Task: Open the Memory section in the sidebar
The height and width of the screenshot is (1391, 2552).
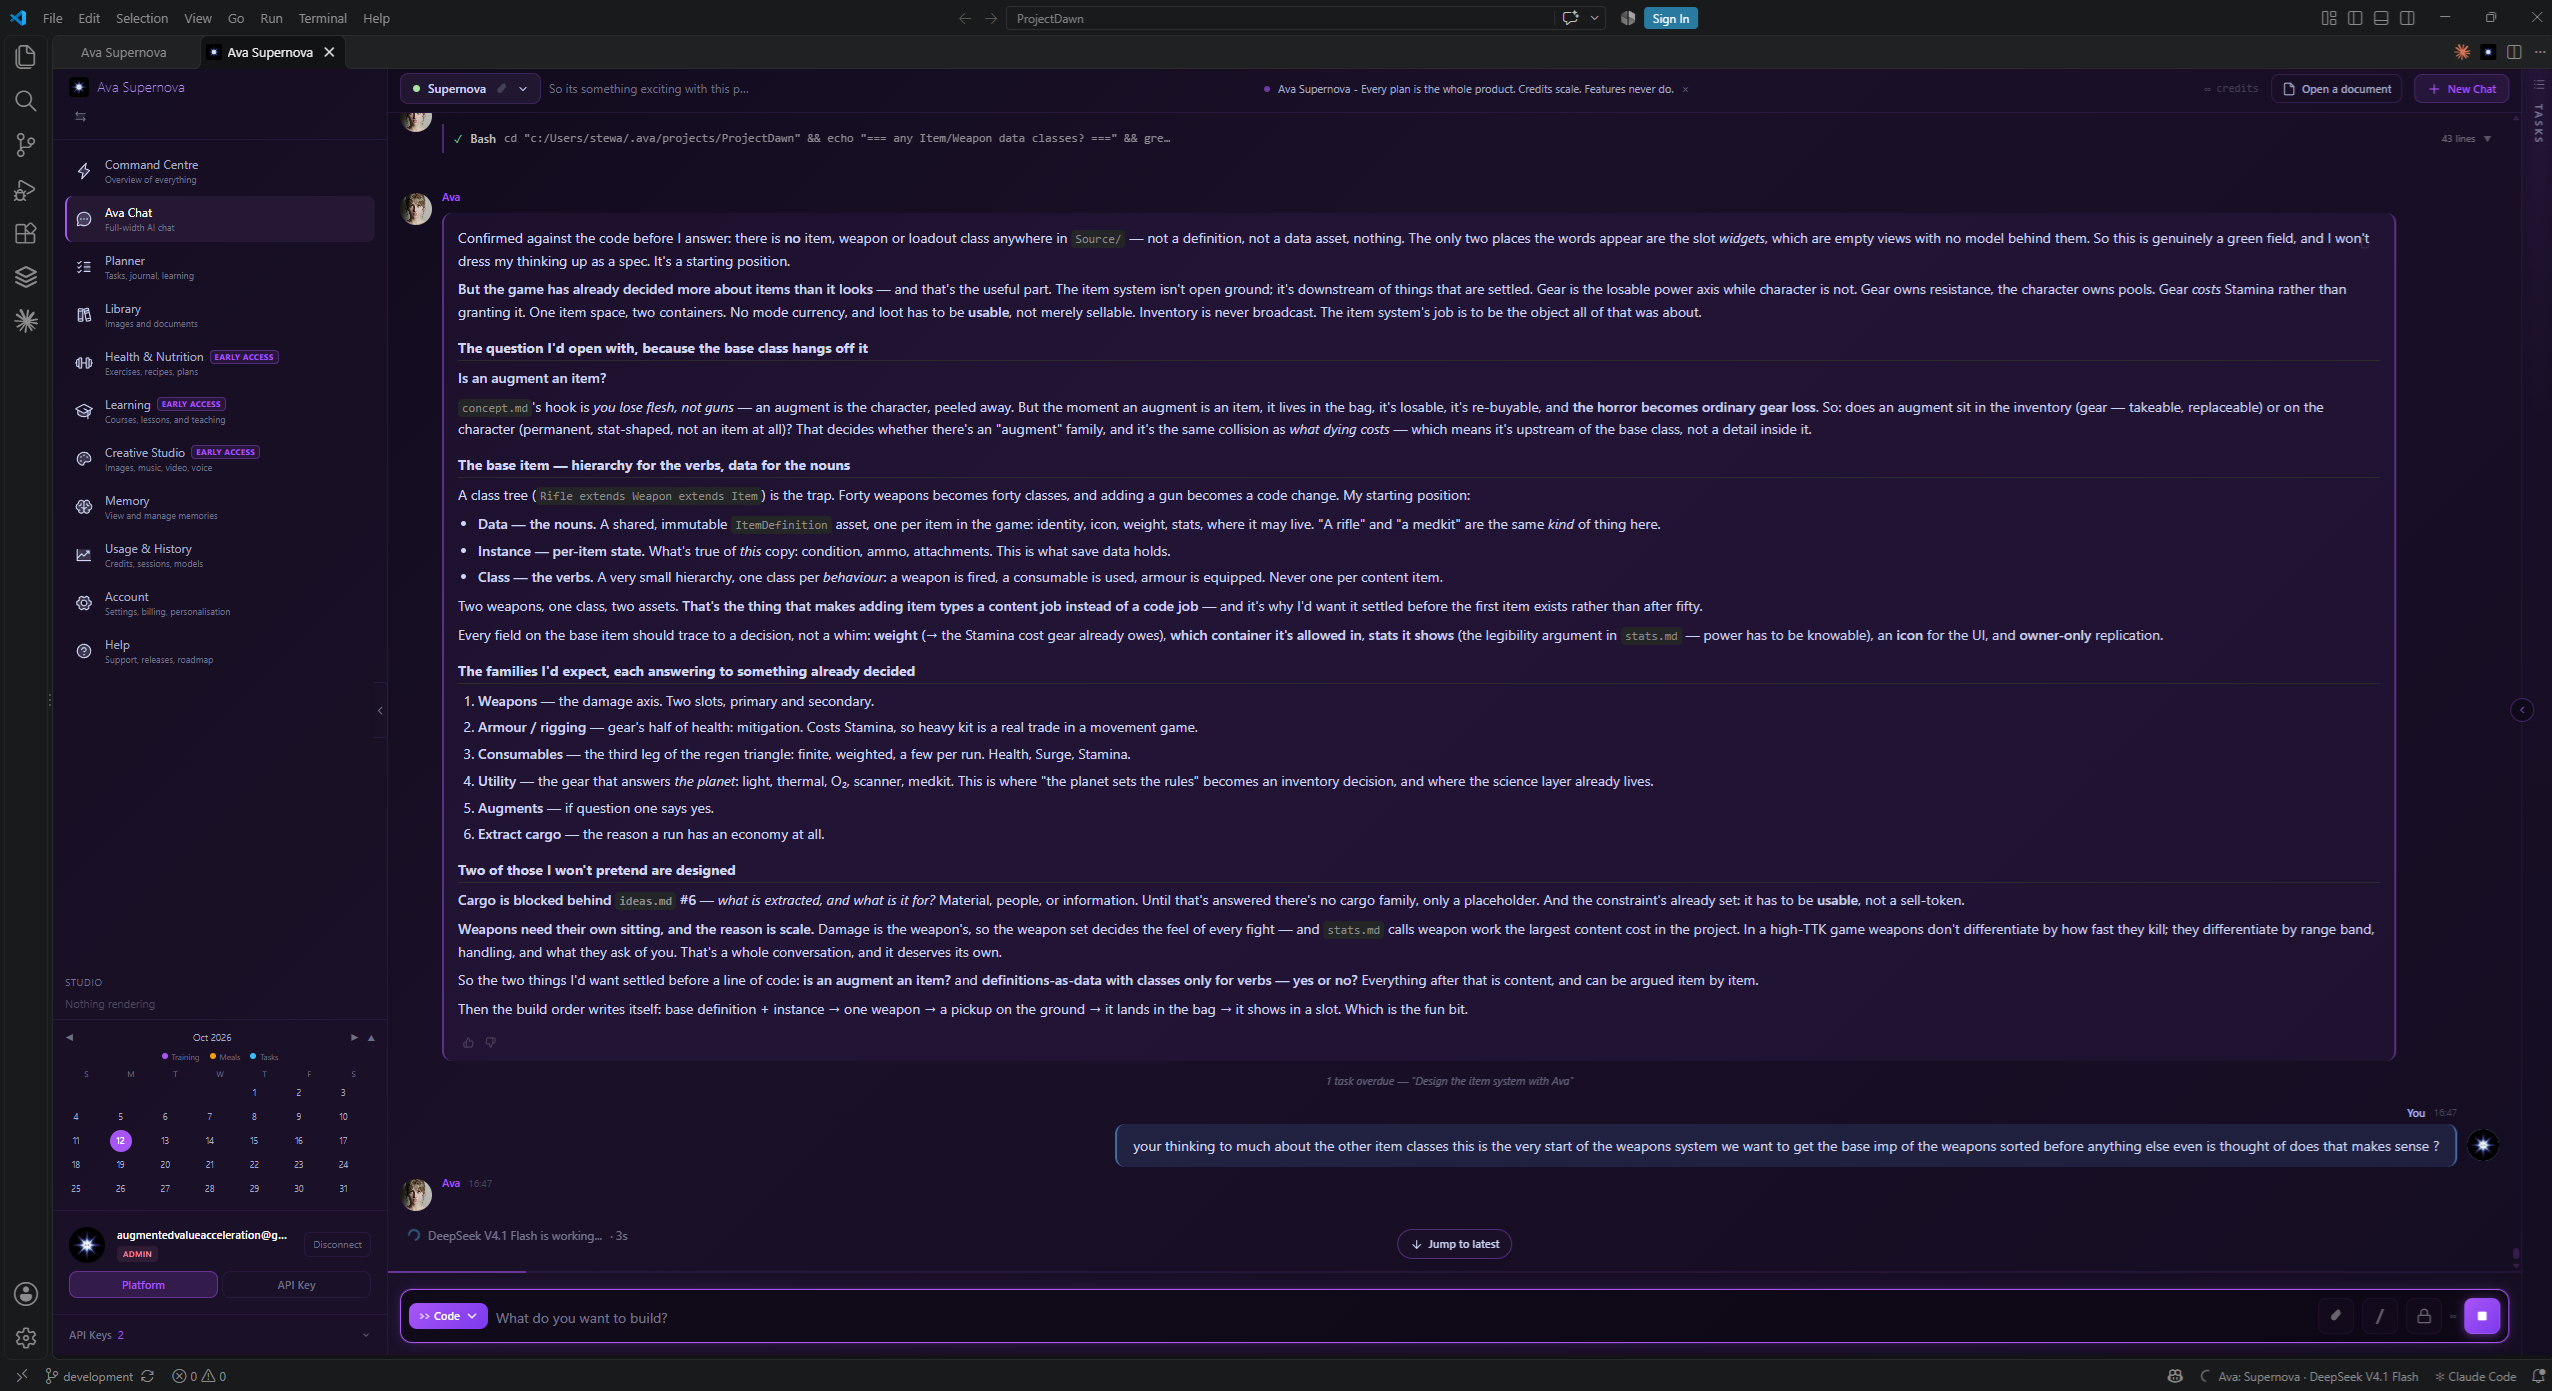Action: click(x=220, y=507)
